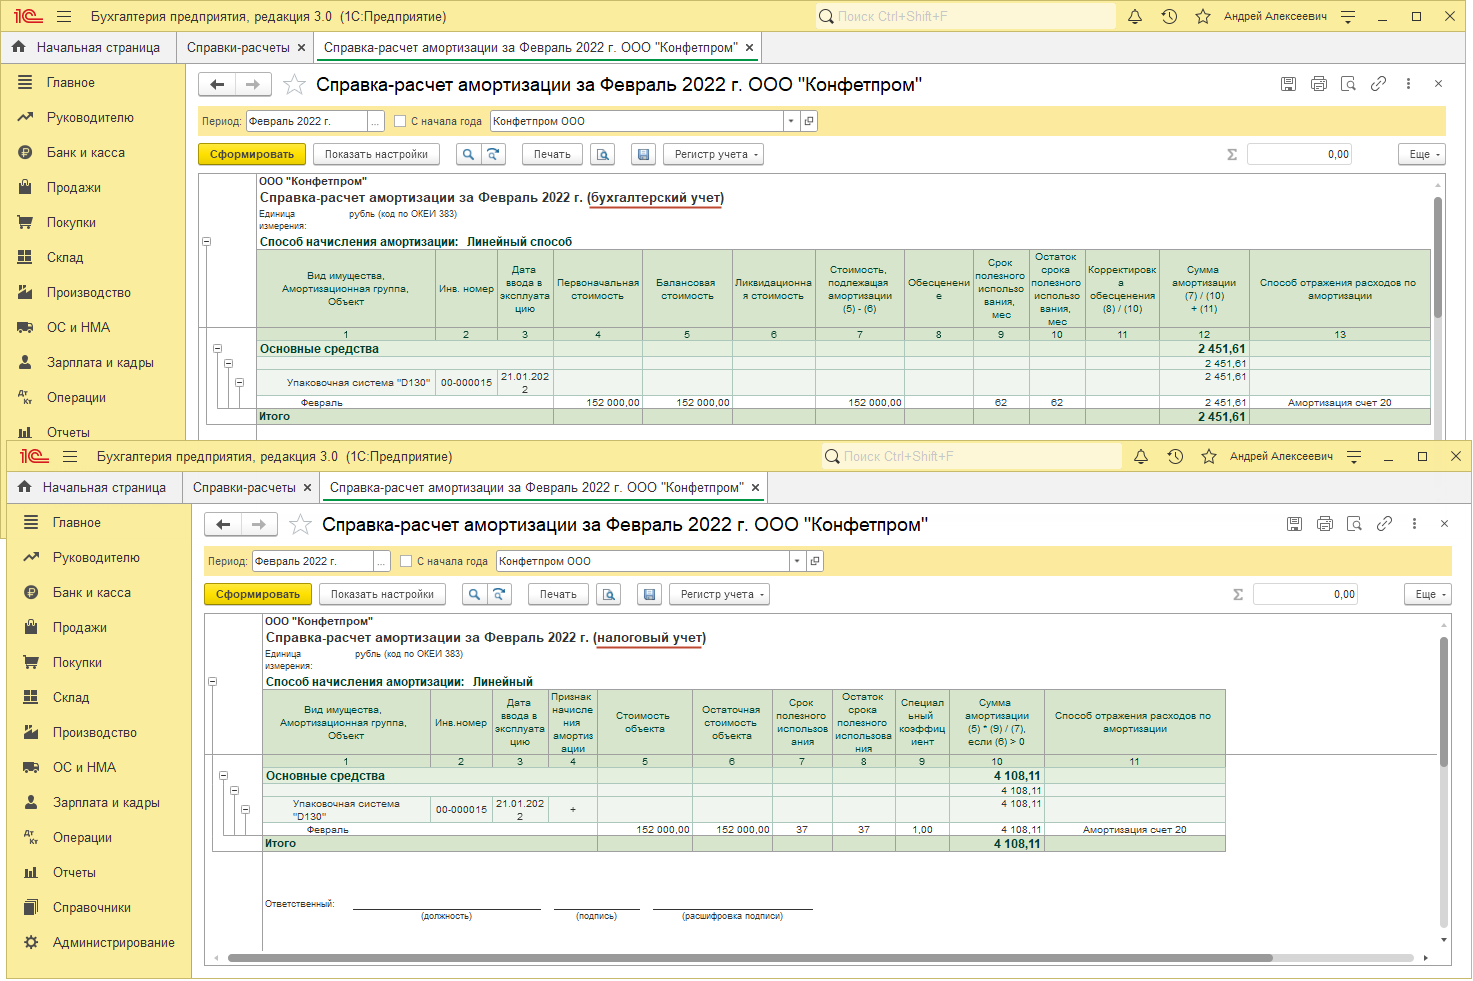Viewport: 1473px width, 981px height.
Task: Open history icon in lower window
Action: [x=1175, y=456]
